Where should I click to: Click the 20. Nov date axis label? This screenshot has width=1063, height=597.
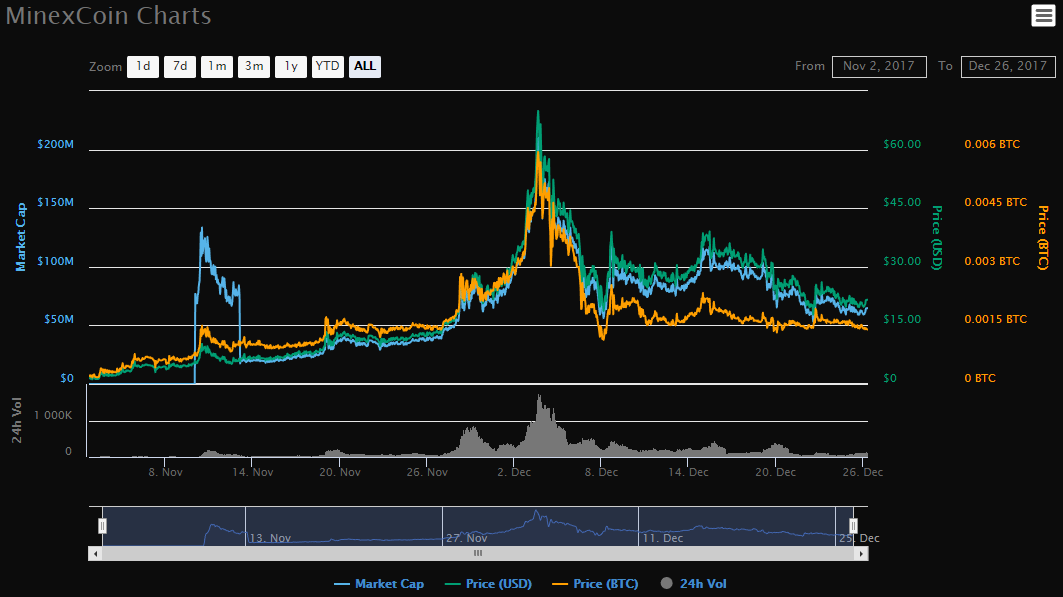point(340,472)
